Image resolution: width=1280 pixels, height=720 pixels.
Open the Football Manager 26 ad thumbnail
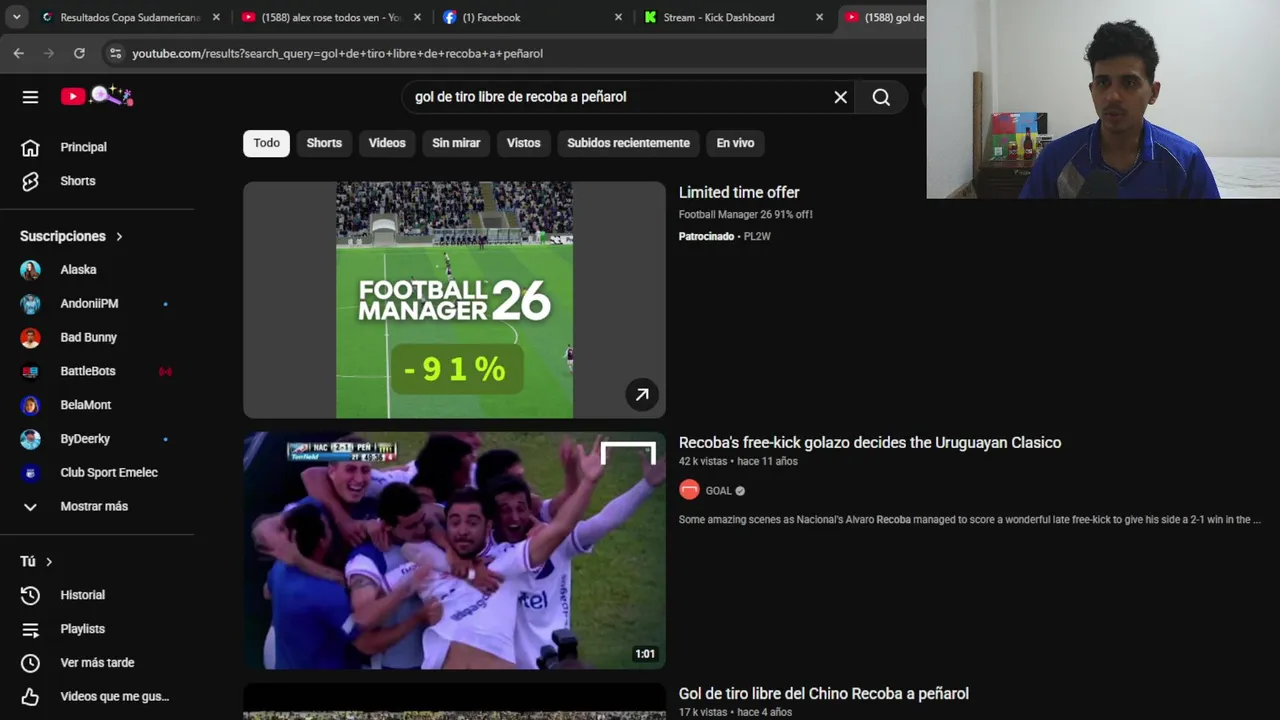point(454,300)
